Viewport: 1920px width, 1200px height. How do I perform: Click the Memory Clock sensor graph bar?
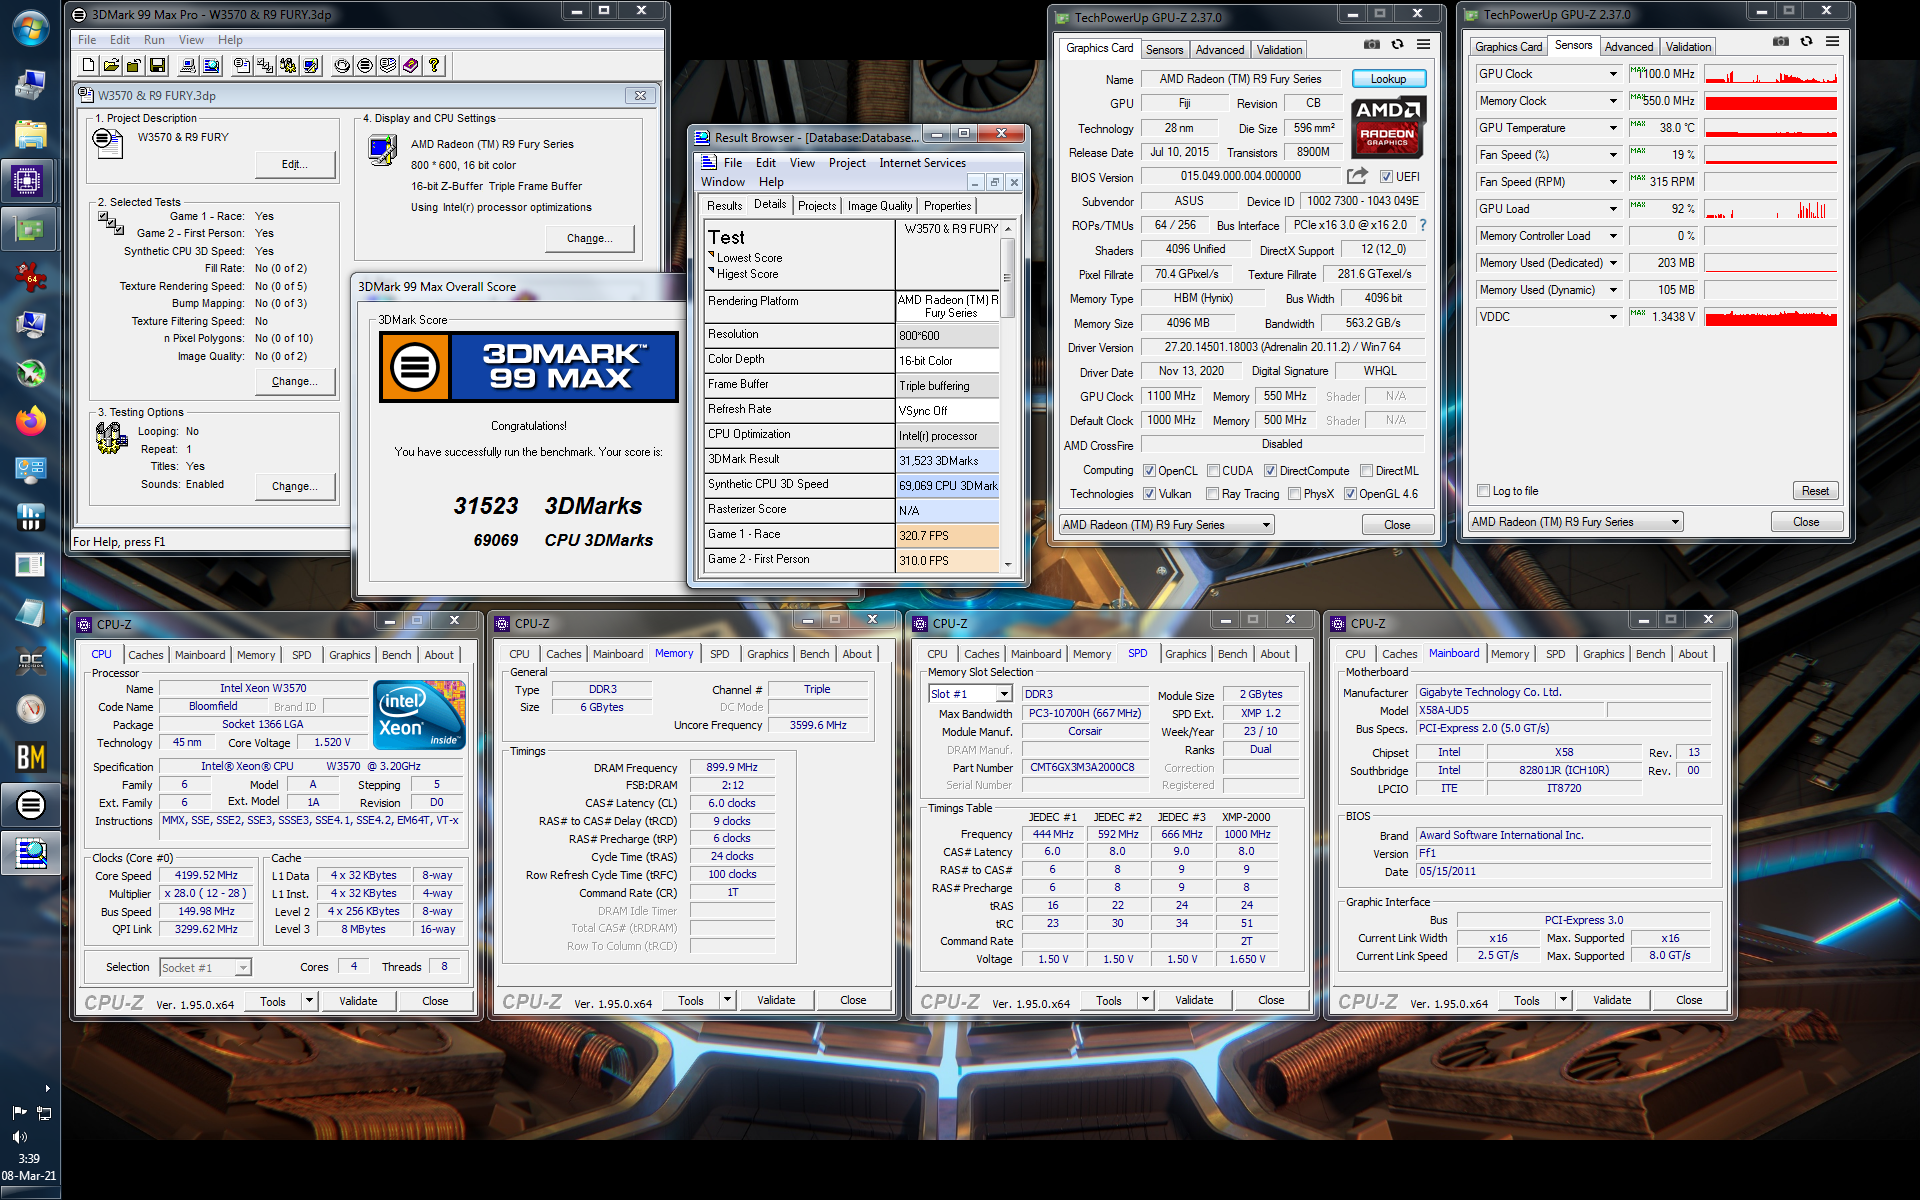[x=1771, y=101]
